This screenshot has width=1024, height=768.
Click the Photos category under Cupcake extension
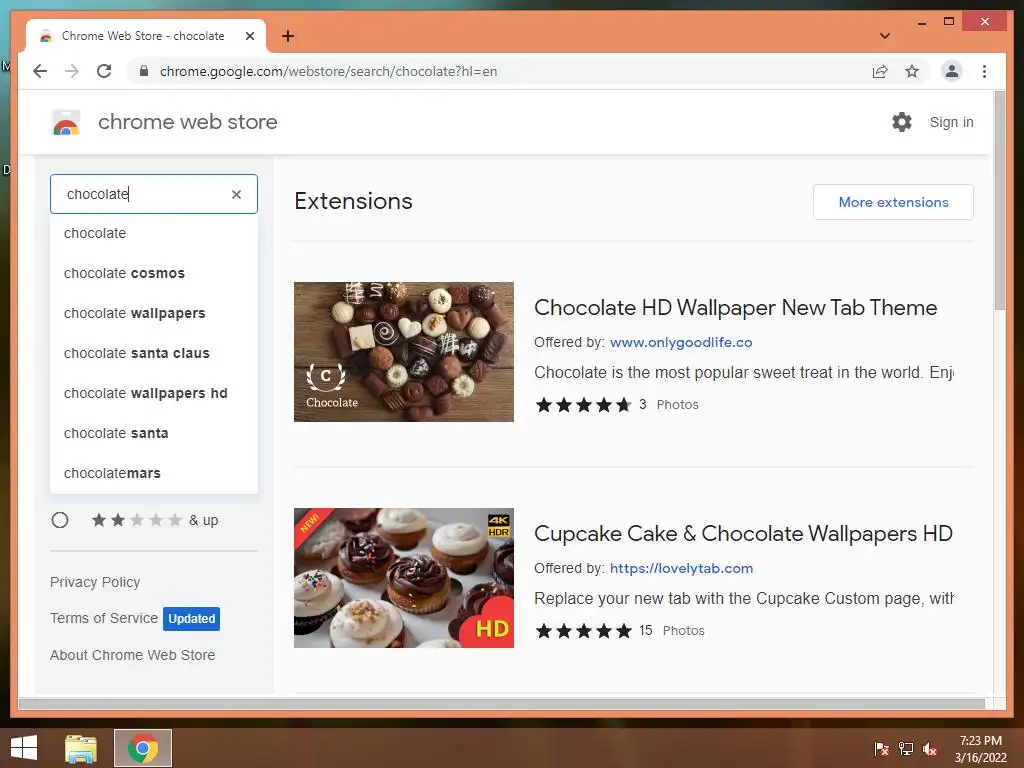point(683,631)
